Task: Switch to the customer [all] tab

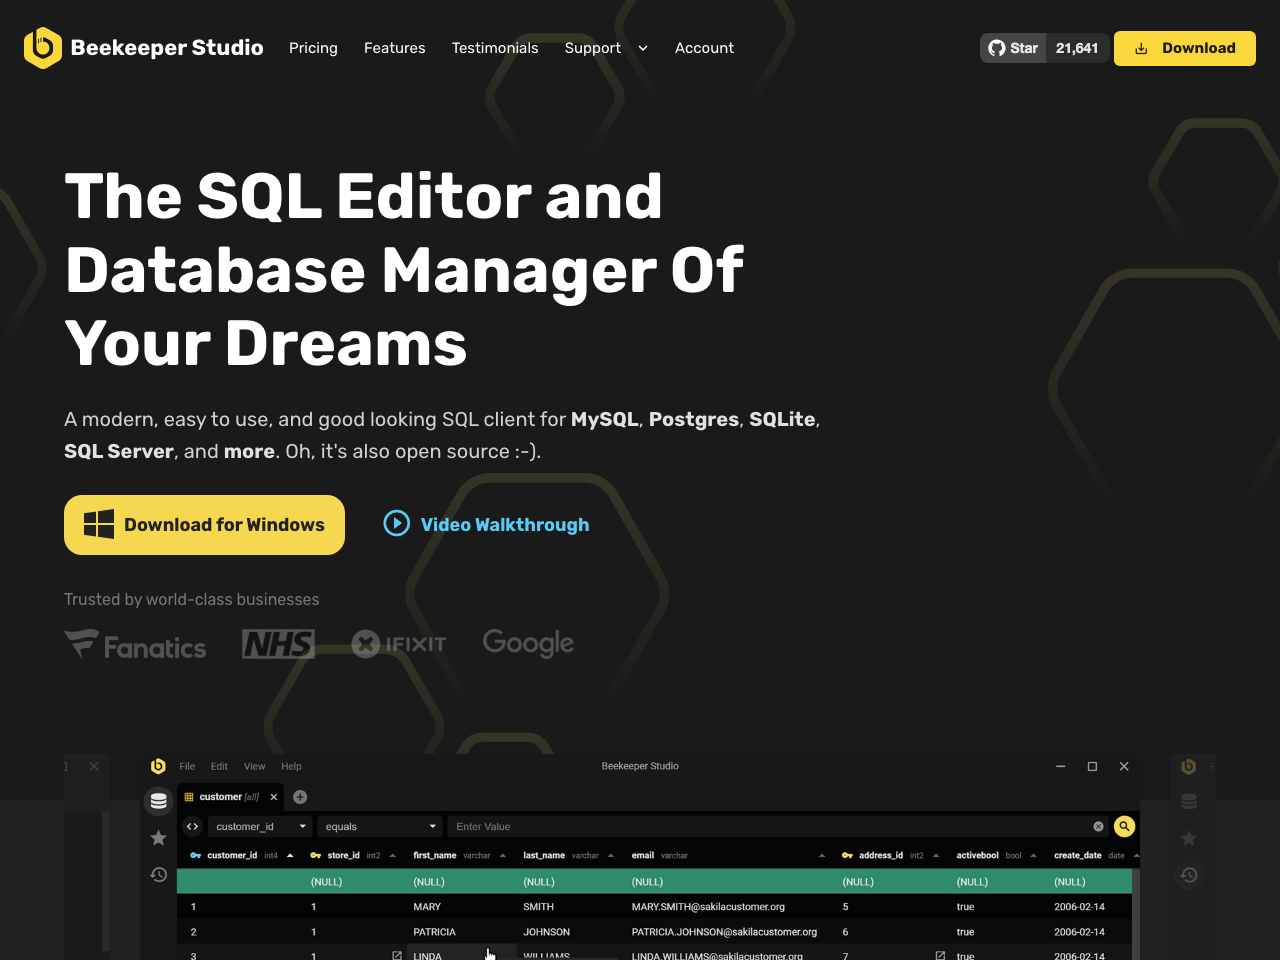Action: 222,797
